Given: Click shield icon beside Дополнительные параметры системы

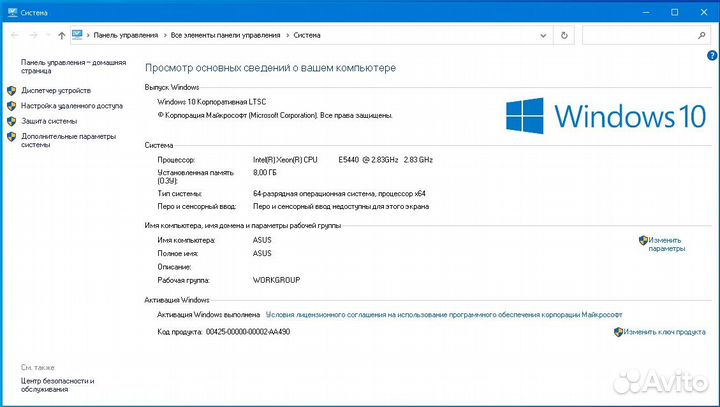Looking at the screenshot, I should click(x=12, y=136).
